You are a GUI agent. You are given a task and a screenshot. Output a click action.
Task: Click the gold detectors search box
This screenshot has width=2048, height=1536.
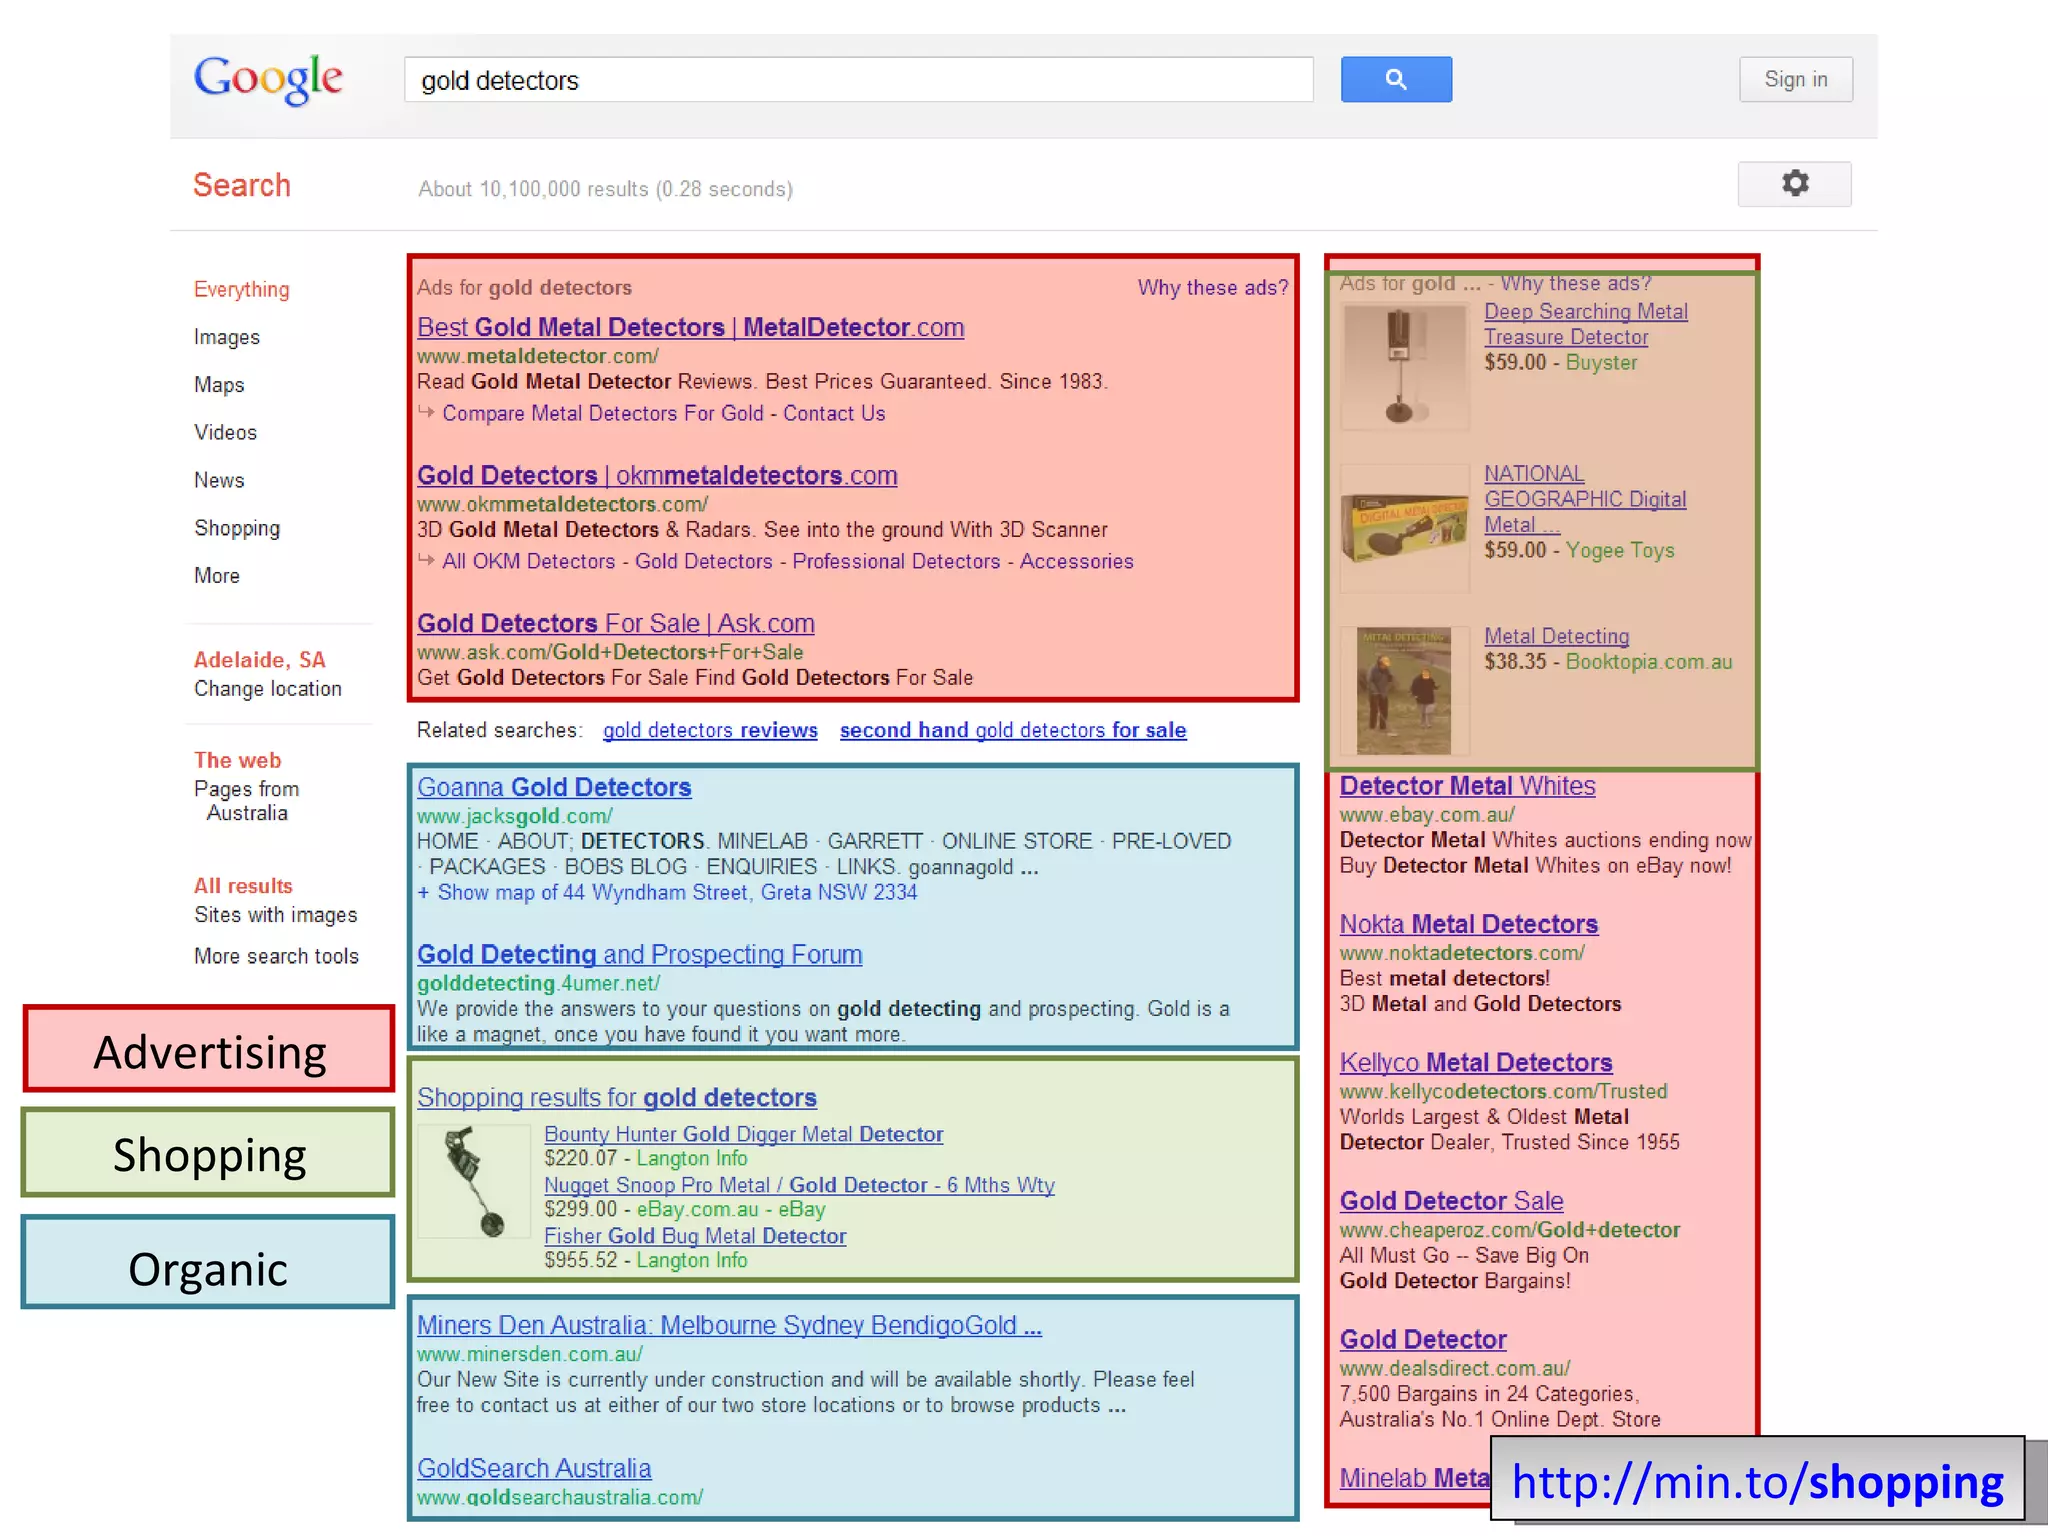click(x=858, y=80)
